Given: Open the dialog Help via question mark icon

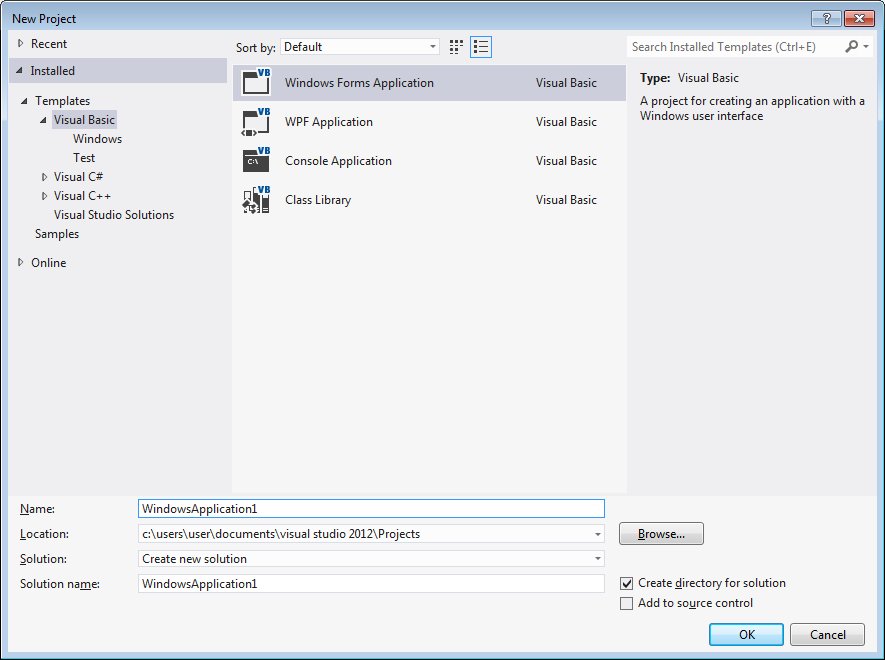Looking at the screenshot, I should [826, 18].
